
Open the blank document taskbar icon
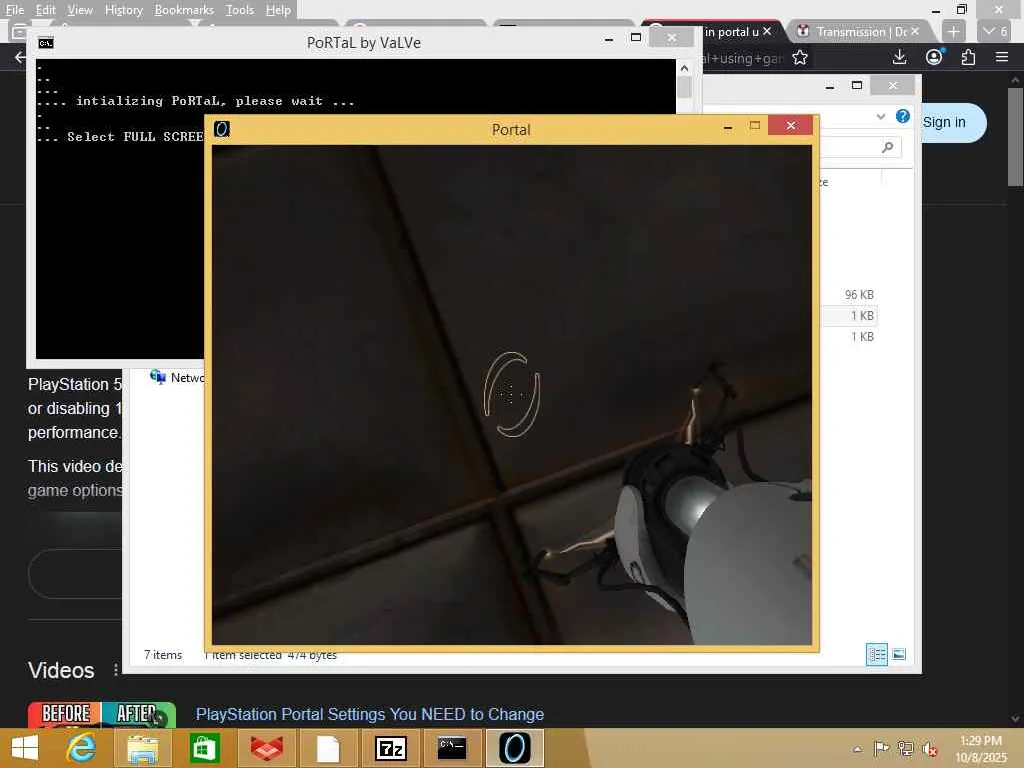click(x=328, y=748)
